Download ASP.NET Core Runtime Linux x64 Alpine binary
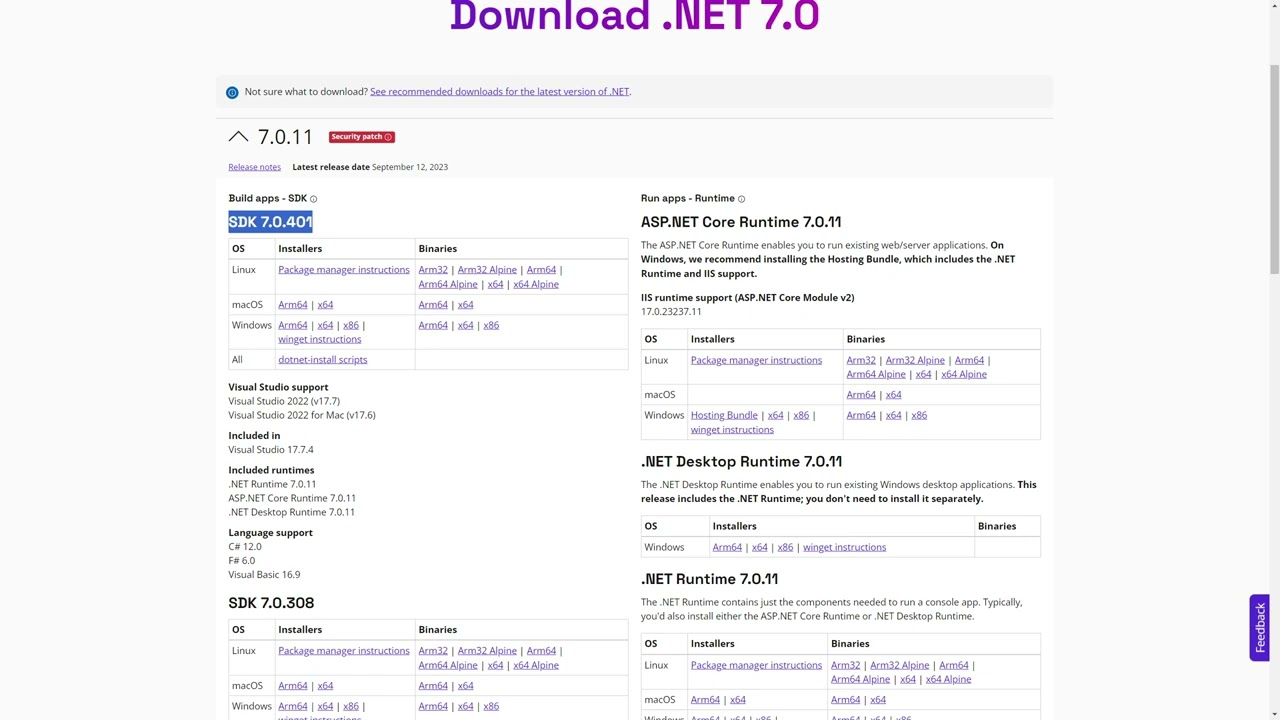 tap(964, 374)
